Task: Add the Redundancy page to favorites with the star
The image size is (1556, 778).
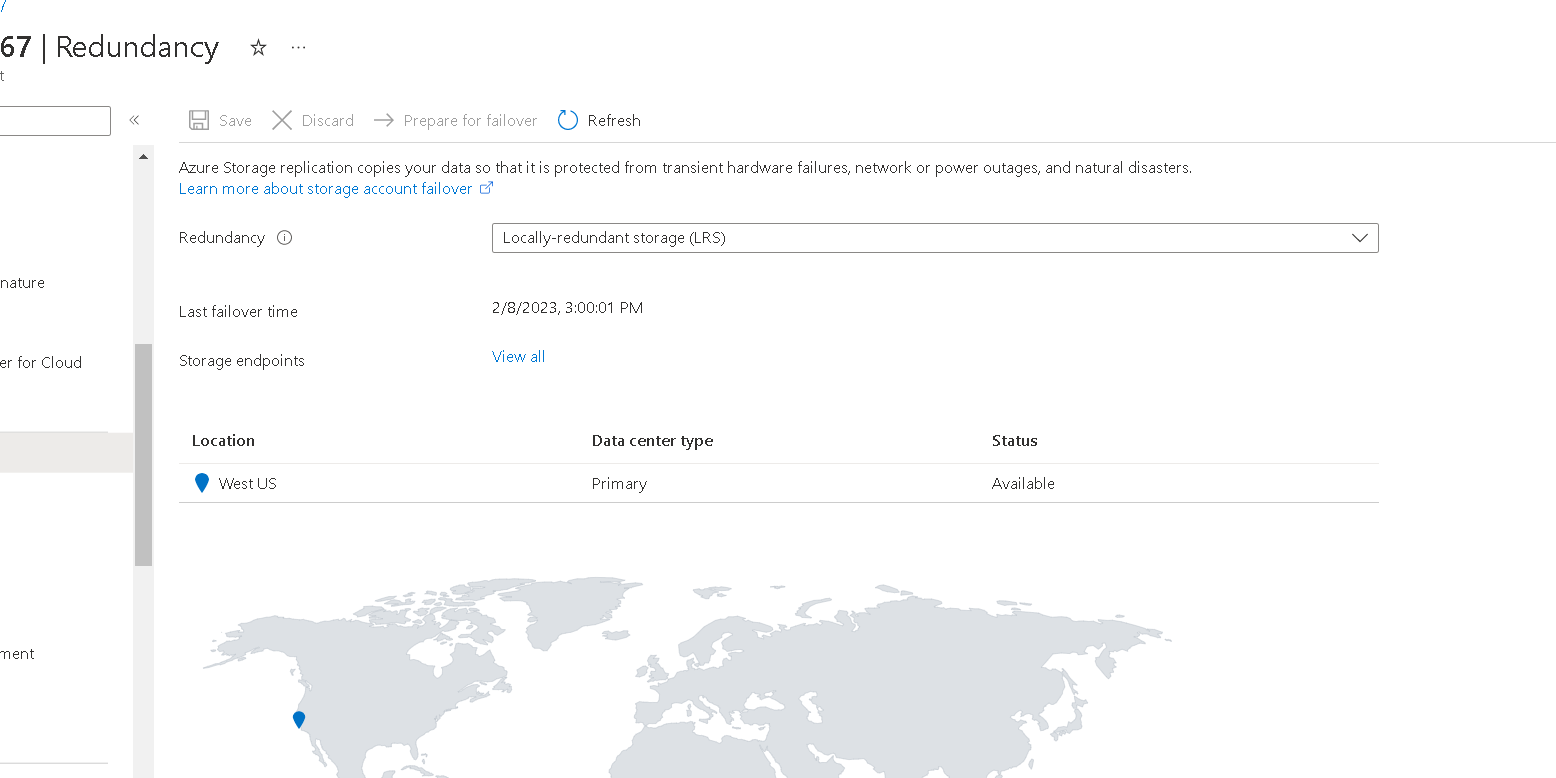Action: click(258, 47)
